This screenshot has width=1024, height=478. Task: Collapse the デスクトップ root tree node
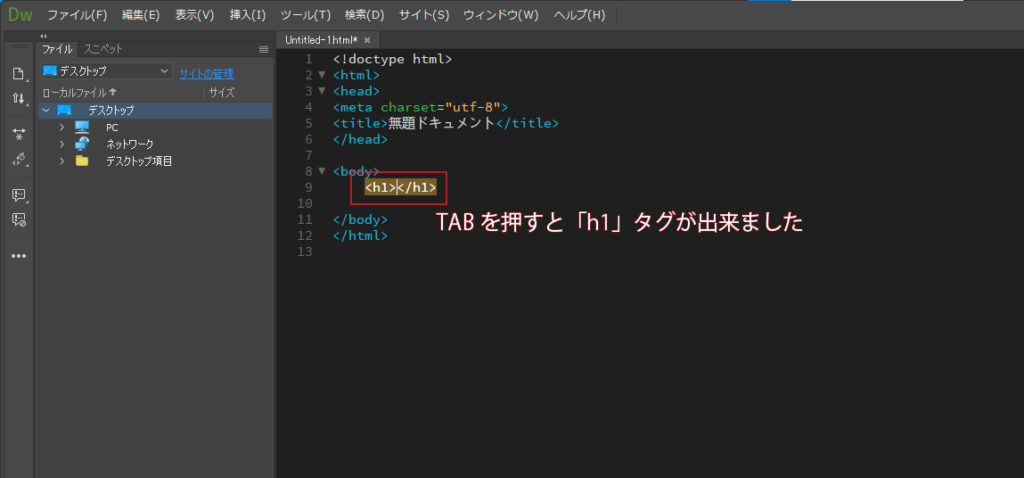click(x=46, y=110)
